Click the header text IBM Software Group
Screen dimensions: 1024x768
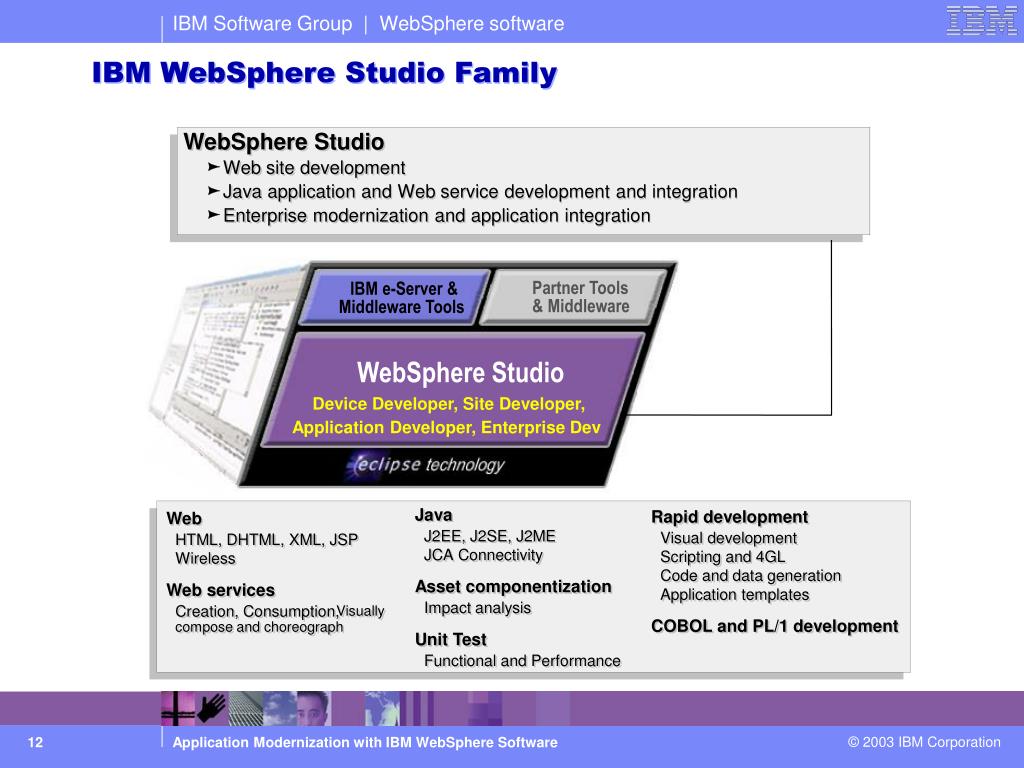click(262, 24)
